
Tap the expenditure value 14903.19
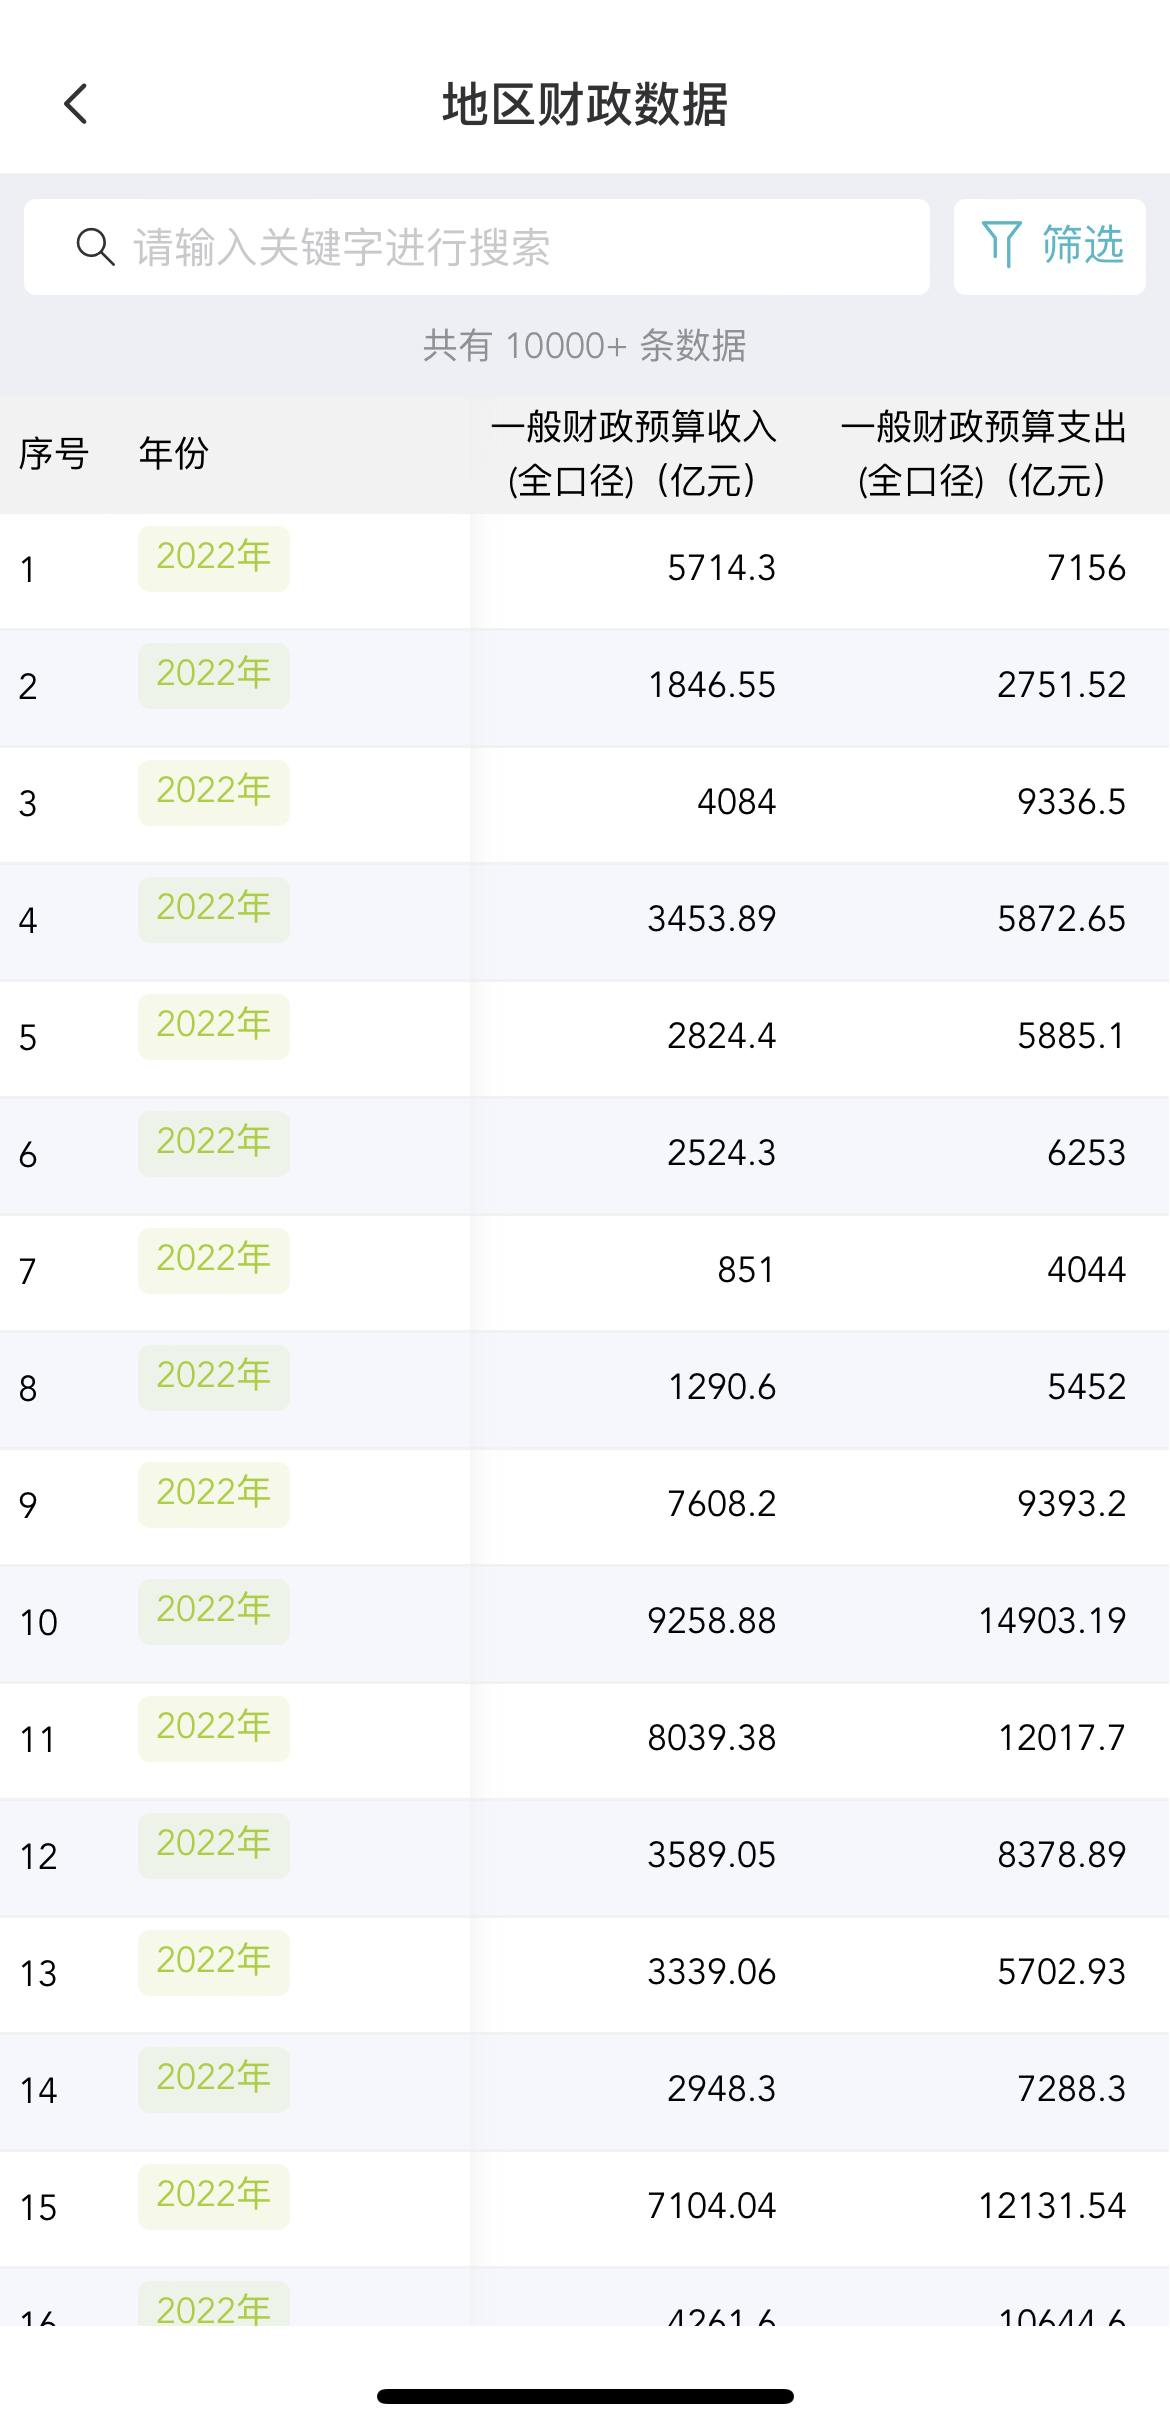(x=1052, y=1621)
